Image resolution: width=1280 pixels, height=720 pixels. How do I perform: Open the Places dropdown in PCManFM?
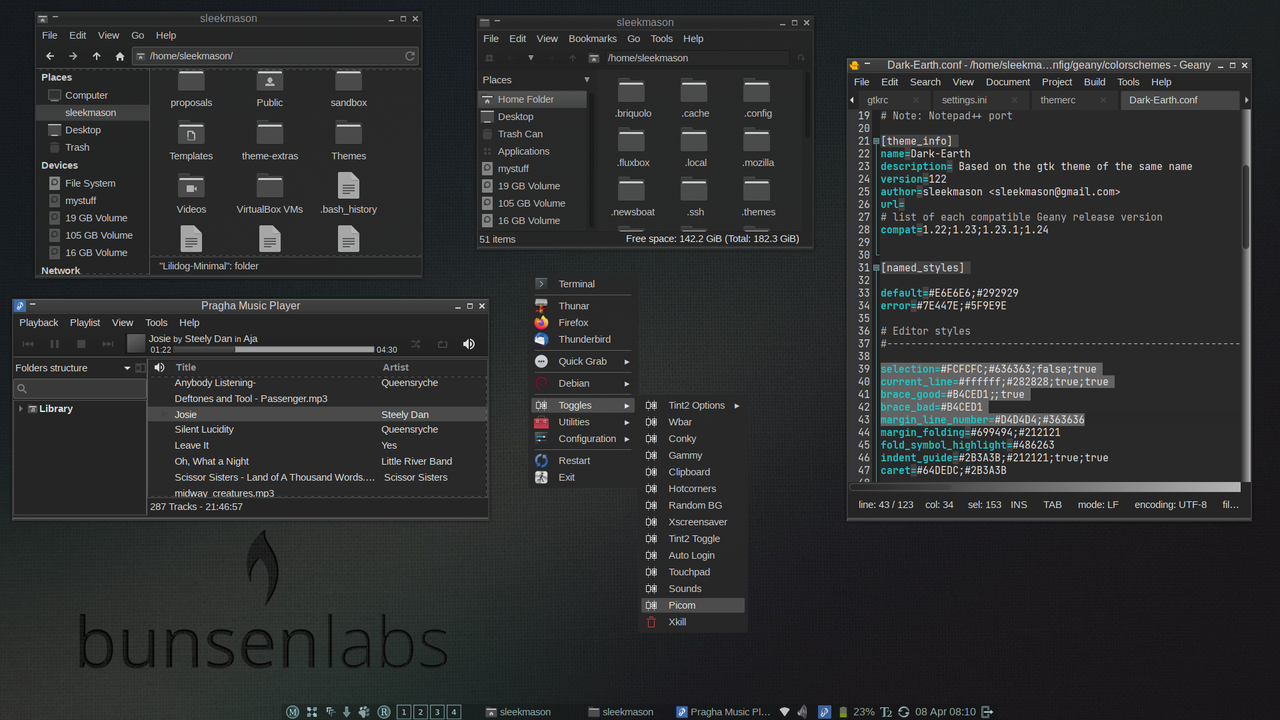coord(587,80)
